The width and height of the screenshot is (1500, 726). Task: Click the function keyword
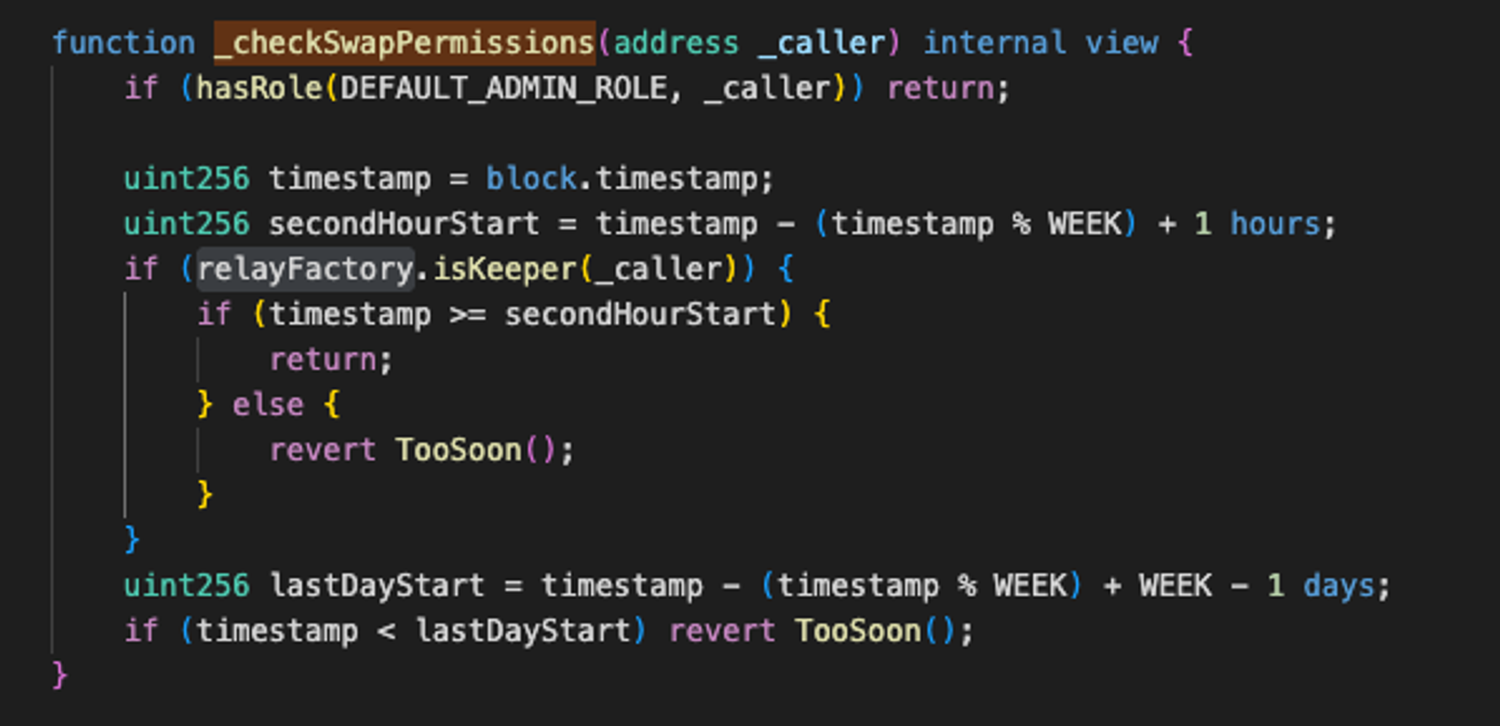[x=123, y=43]
